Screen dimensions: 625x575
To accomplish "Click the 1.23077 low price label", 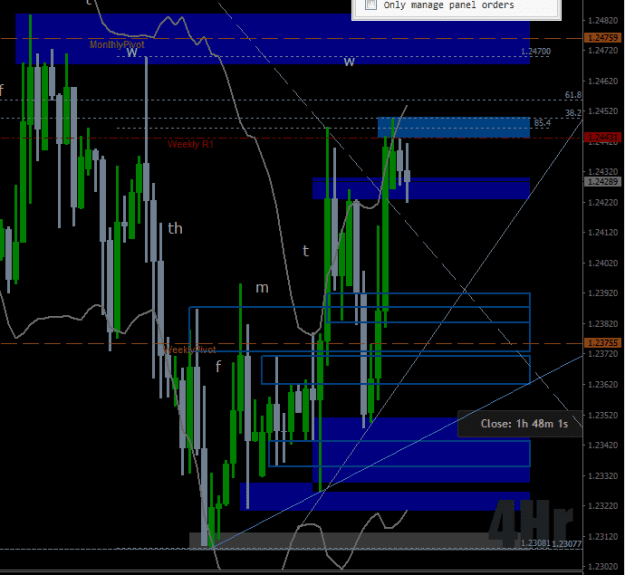I will click(566, 544).
